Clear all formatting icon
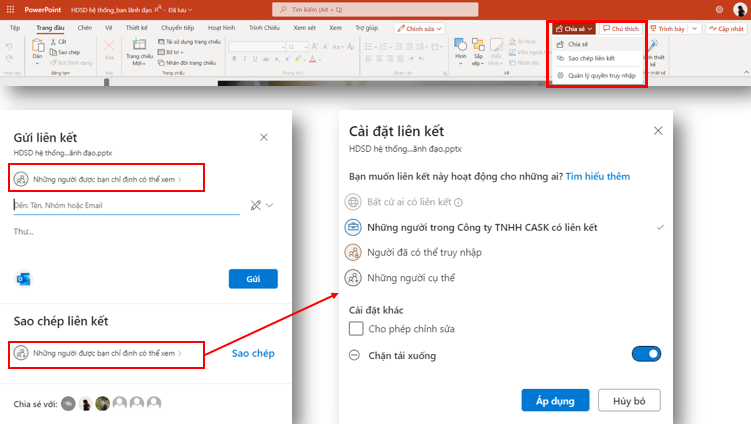The width and height of the screenshot is (751, 424). 351,46
